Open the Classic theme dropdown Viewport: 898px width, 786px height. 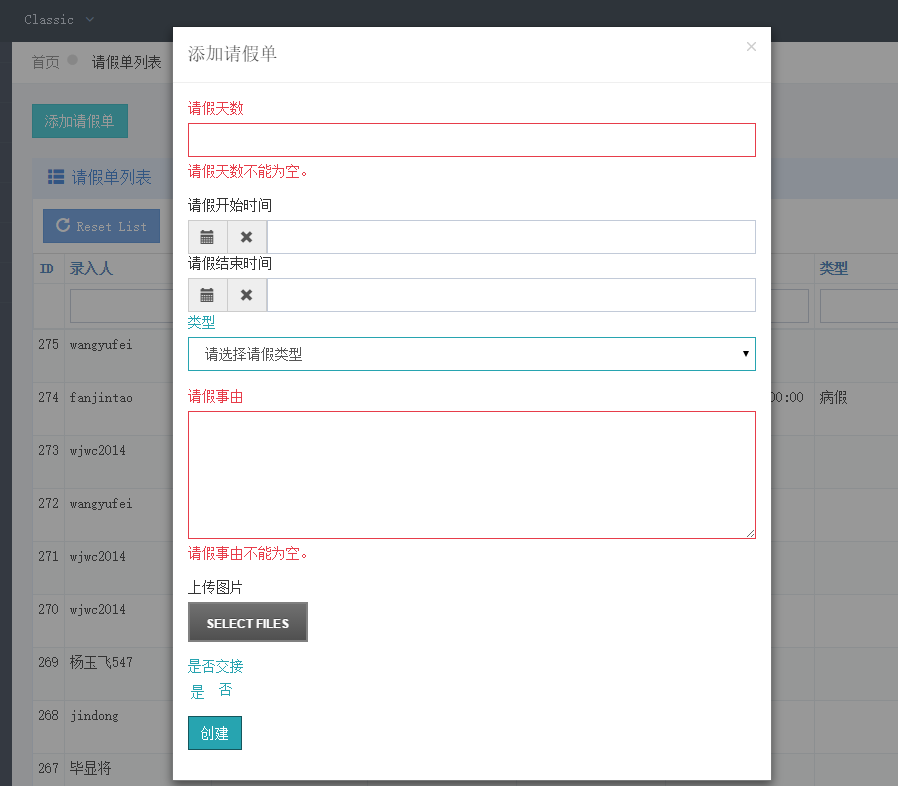click(x=59, y=20)
